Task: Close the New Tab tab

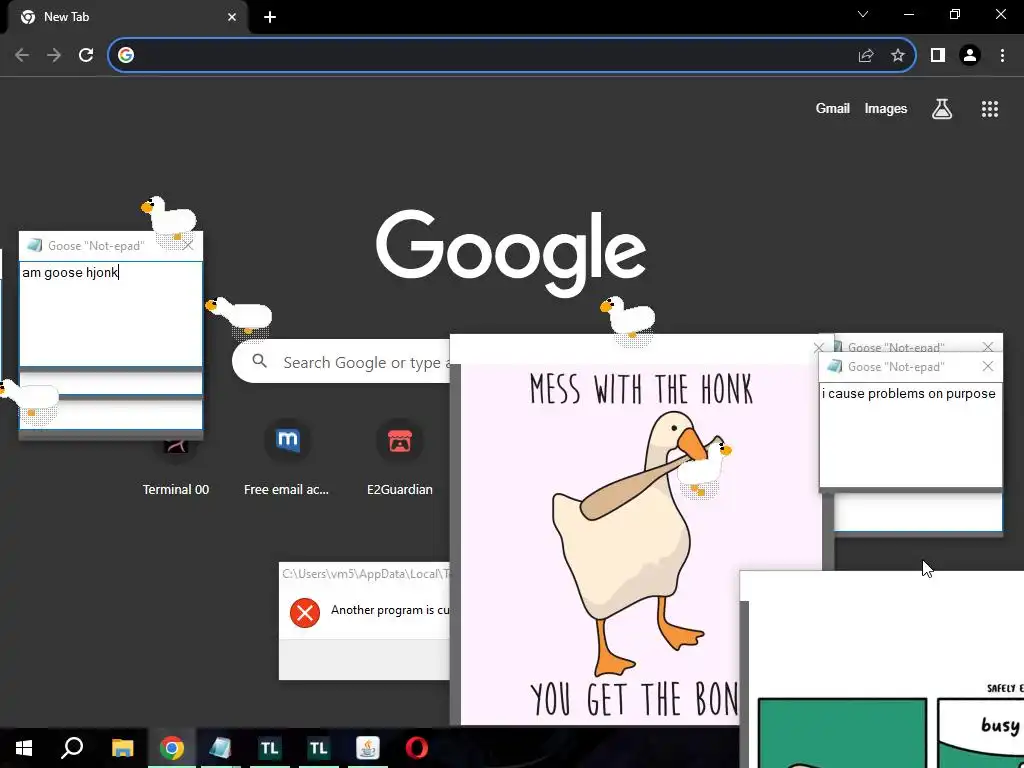Action: point(232,17)
